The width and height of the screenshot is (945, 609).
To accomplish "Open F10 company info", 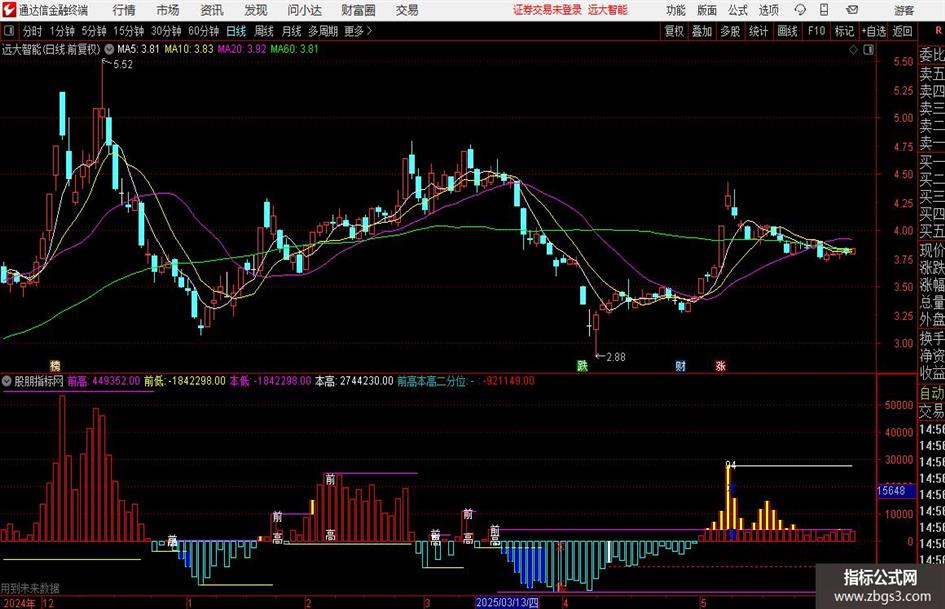I will tap(817, 31).
